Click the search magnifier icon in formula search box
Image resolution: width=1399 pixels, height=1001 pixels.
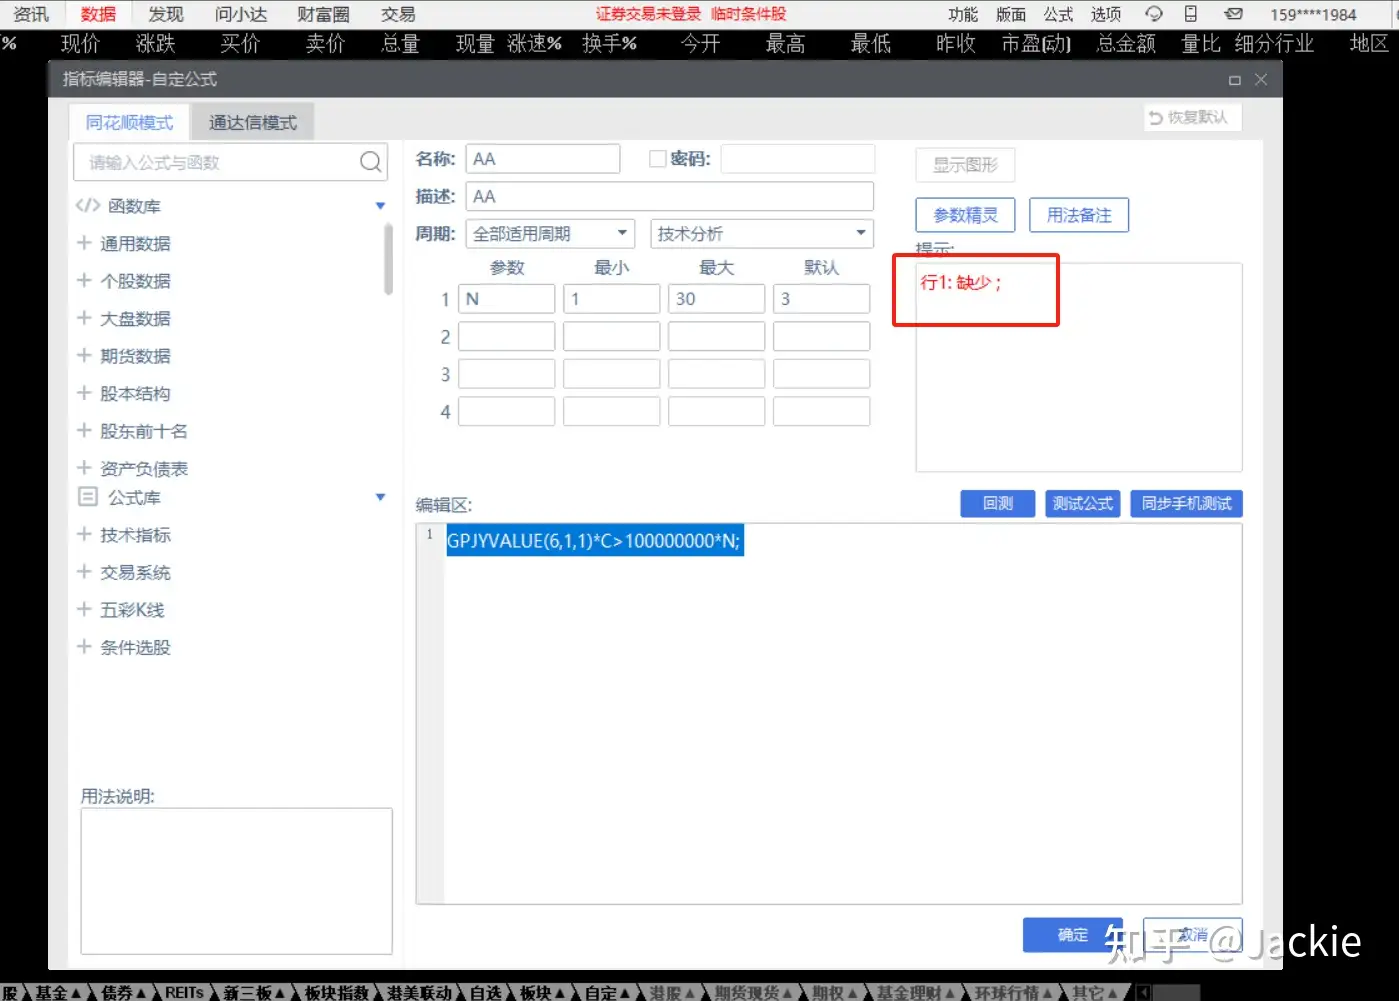(371, 162)
